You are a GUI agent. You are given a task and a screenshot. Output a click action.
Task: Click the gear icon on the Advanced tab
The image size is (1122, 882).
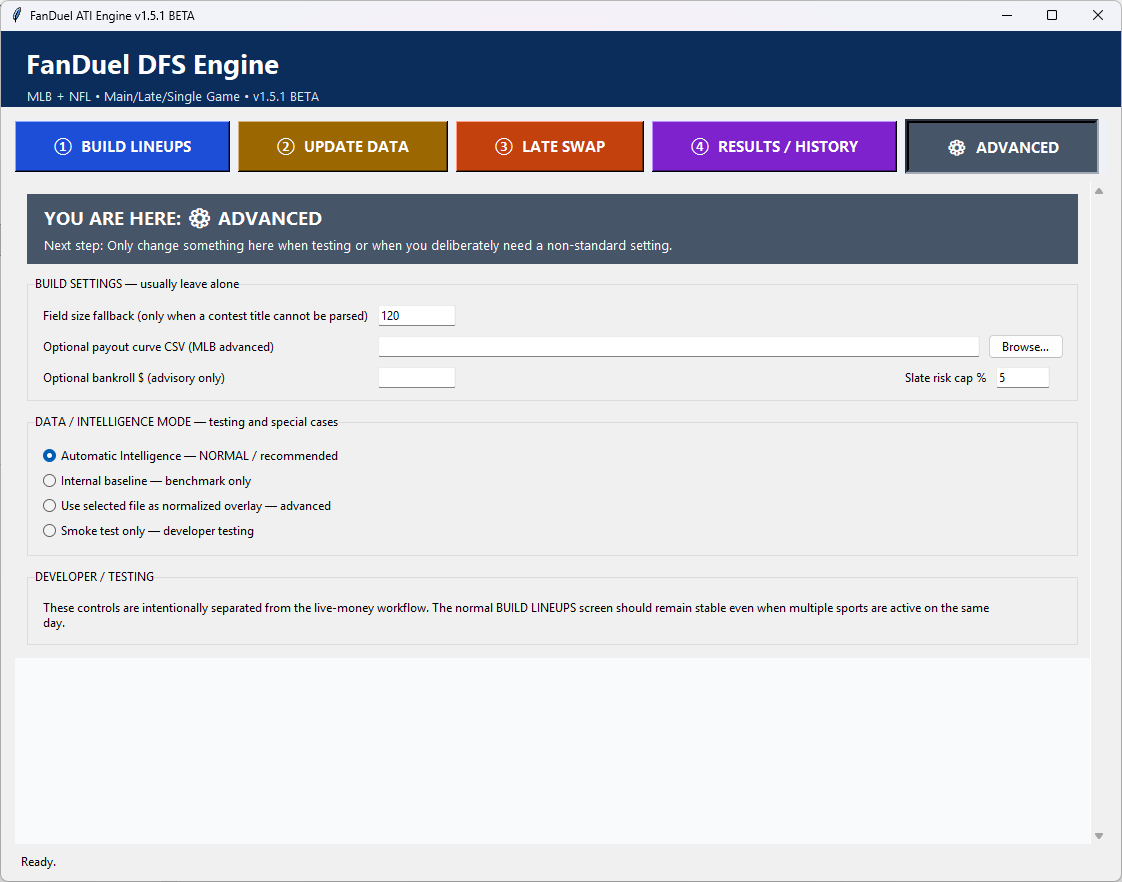[x=957, y=147]
